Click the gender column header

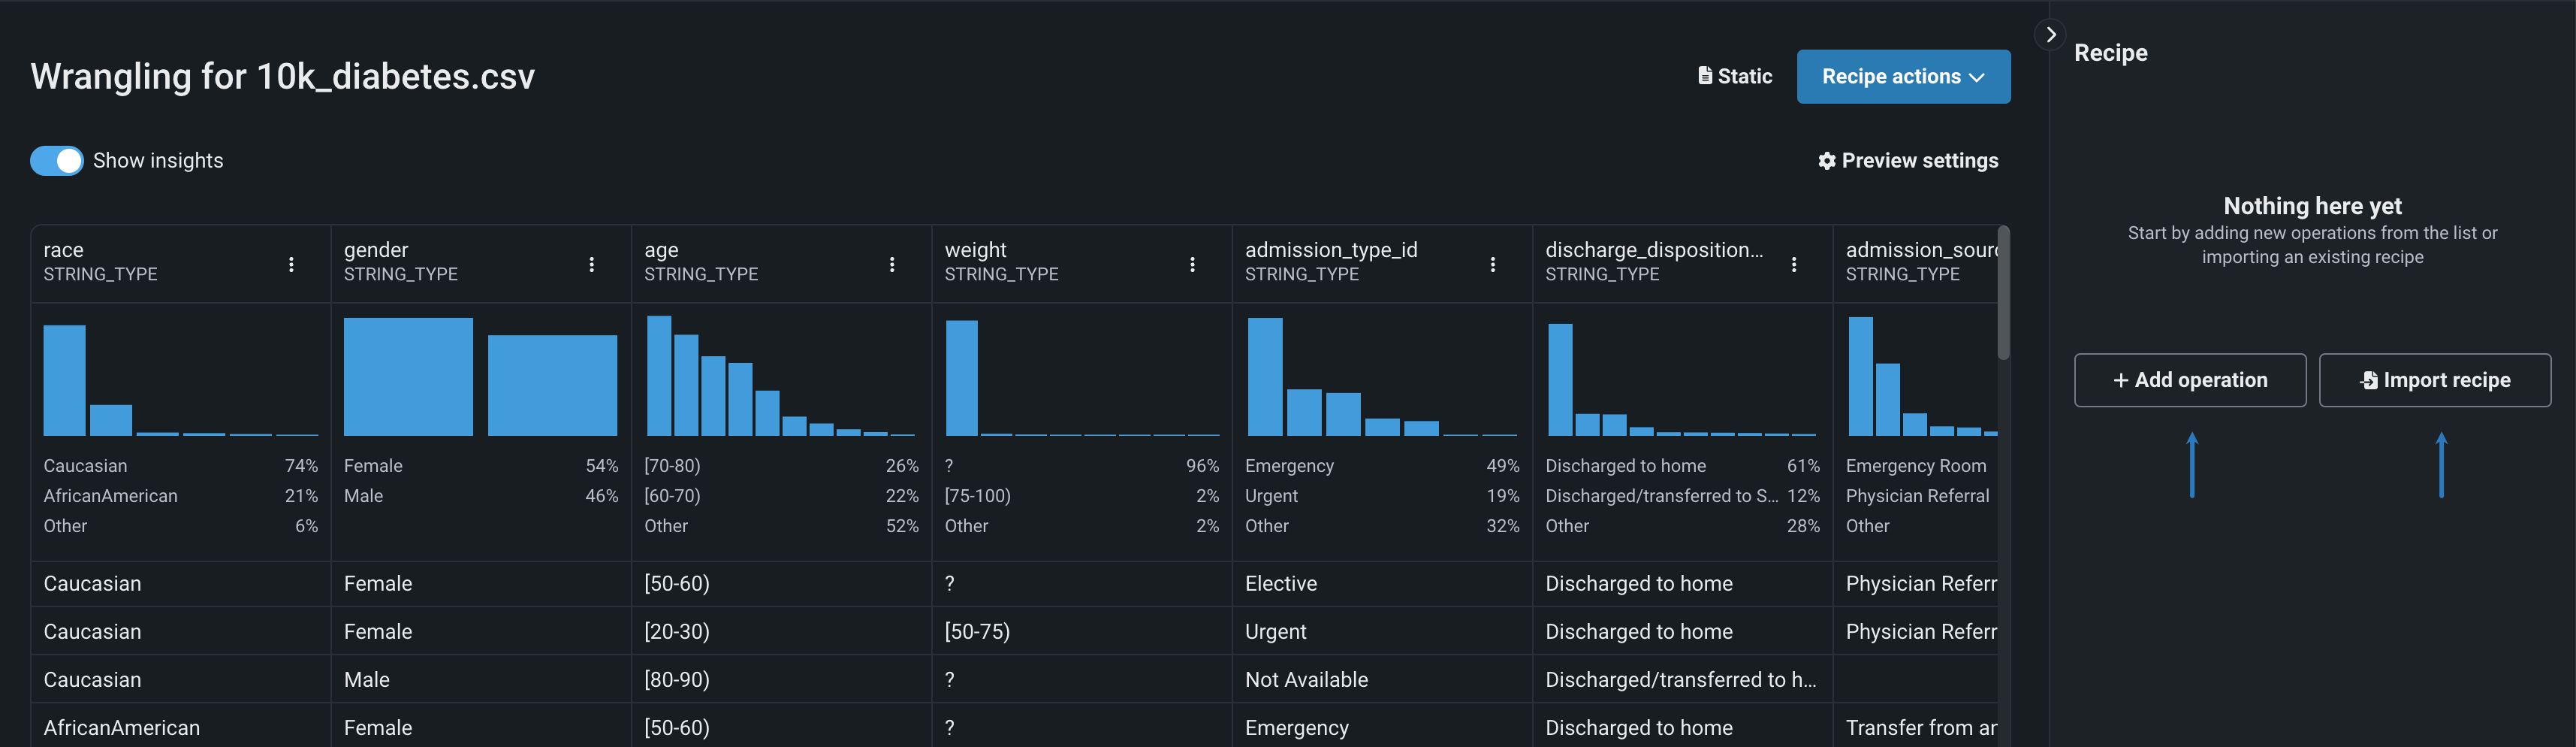click(x=376, y=250)
